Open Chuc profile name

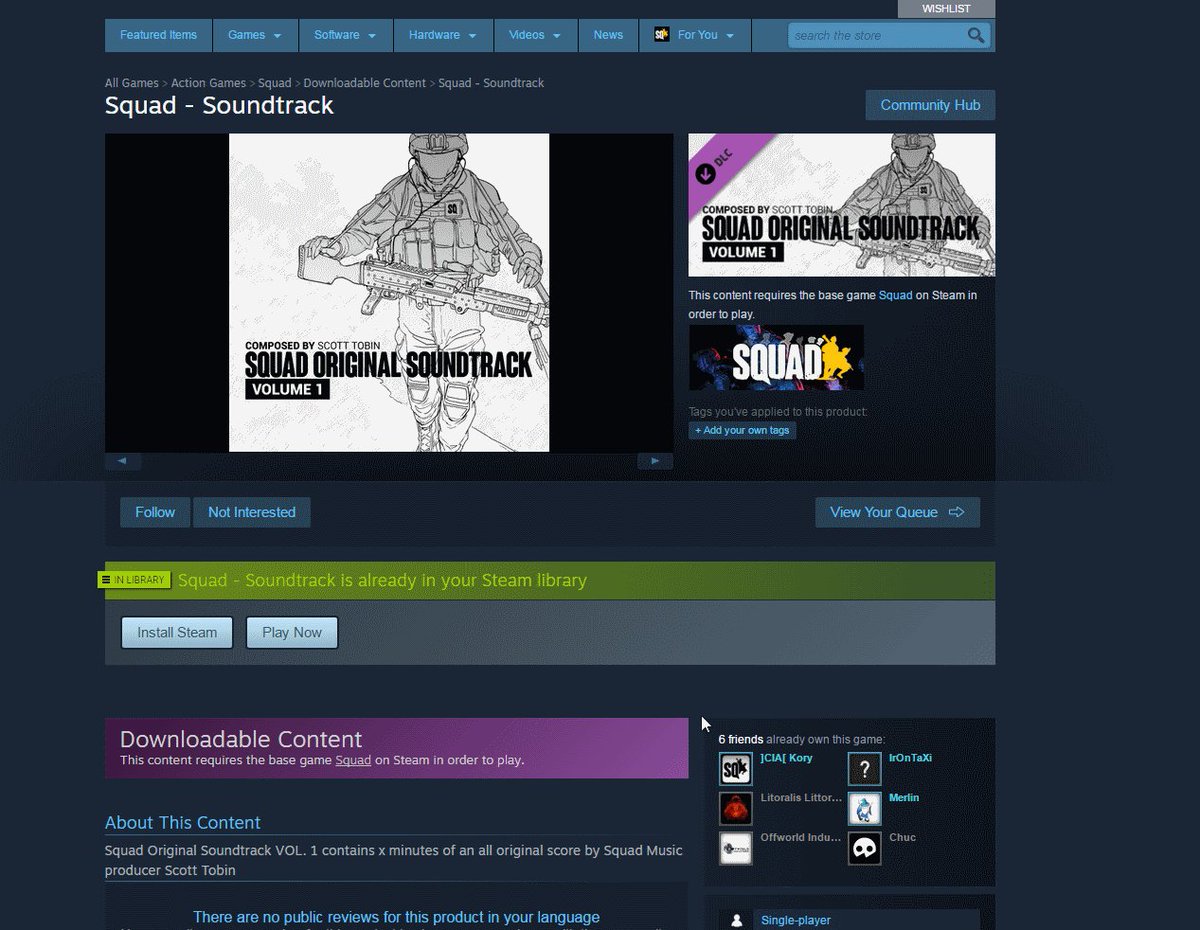click(902, 837)
